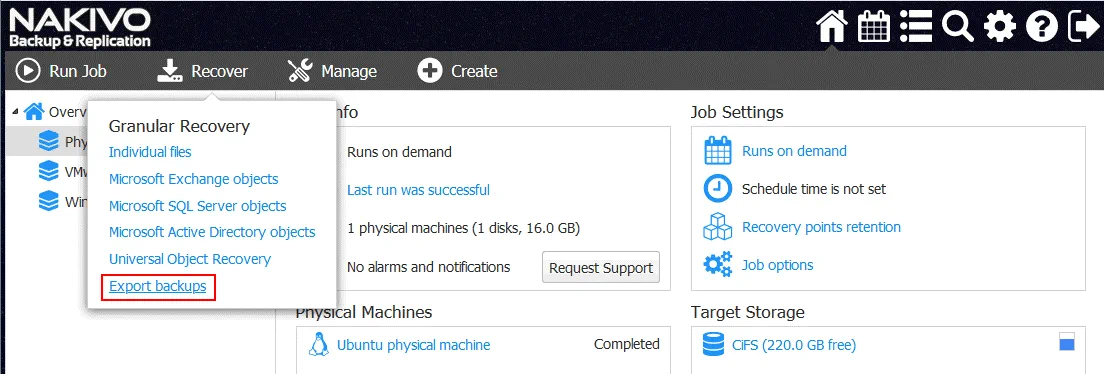Choose Microsoft Active Directory objects

click(212, 232)
